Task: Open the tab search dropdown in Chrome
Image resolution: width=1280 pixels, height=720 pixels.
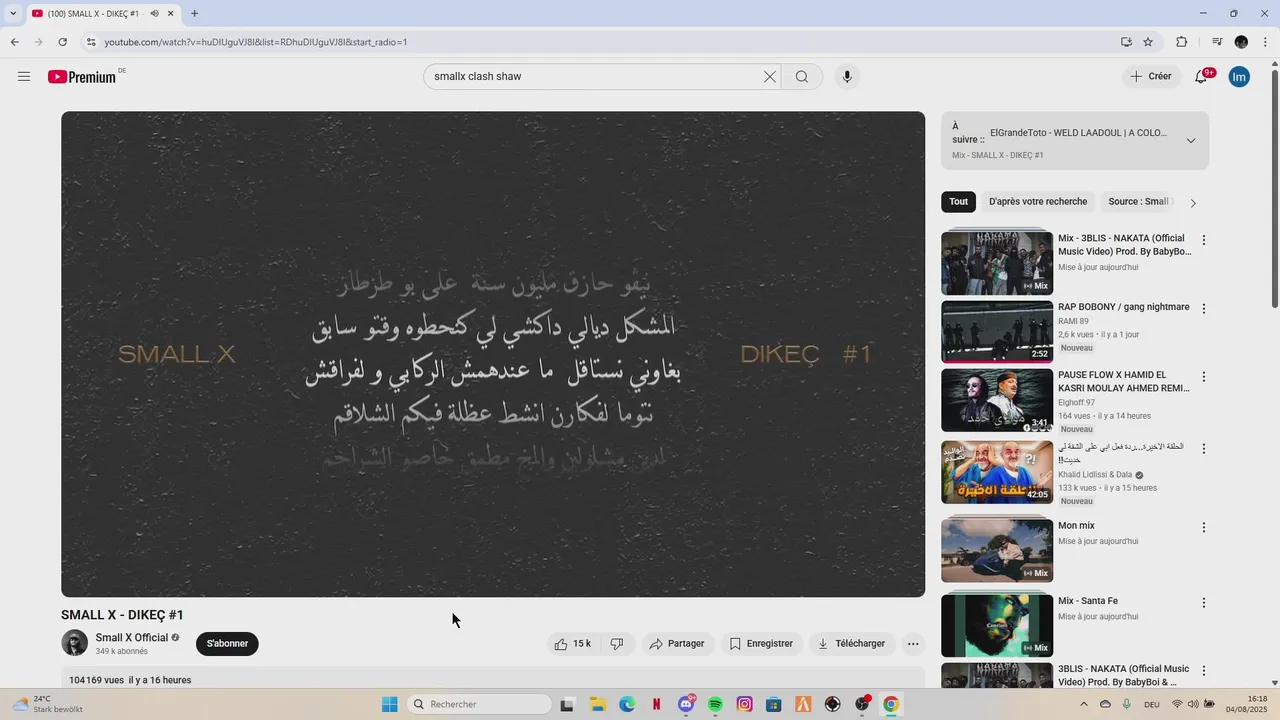Action: coord(13,13)
